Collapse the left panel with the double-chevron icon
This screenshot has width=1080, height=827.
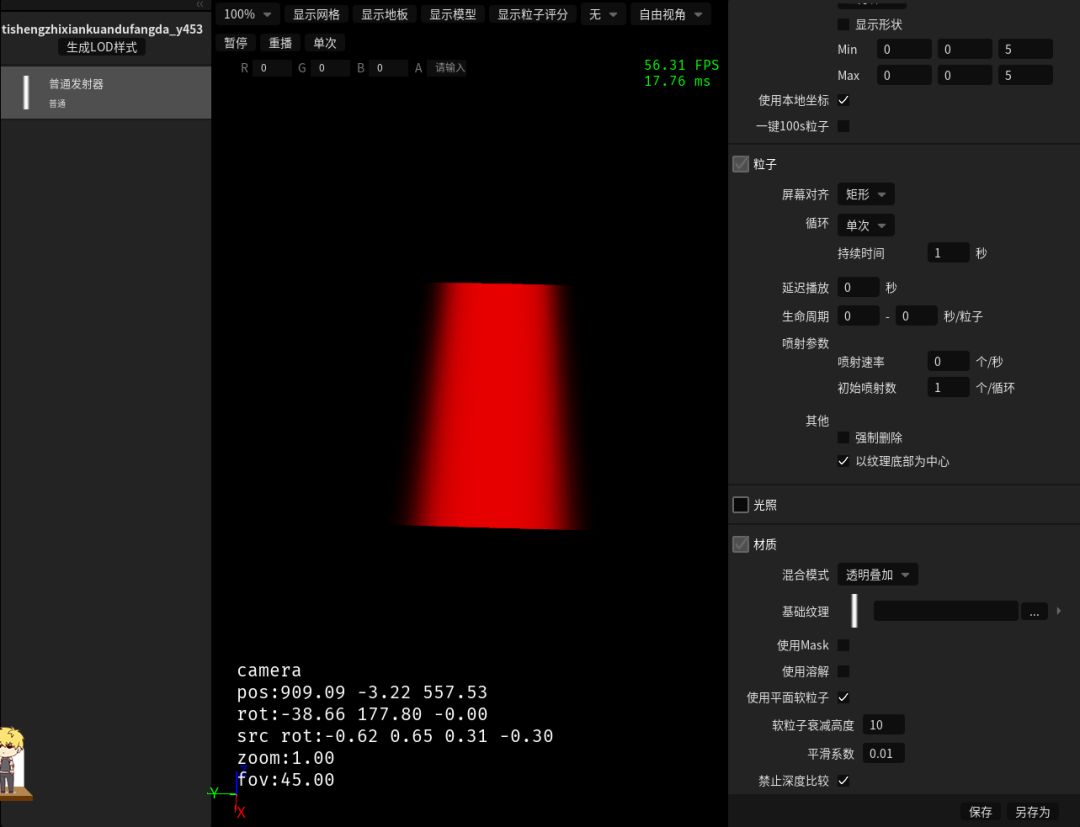[200, 5]
